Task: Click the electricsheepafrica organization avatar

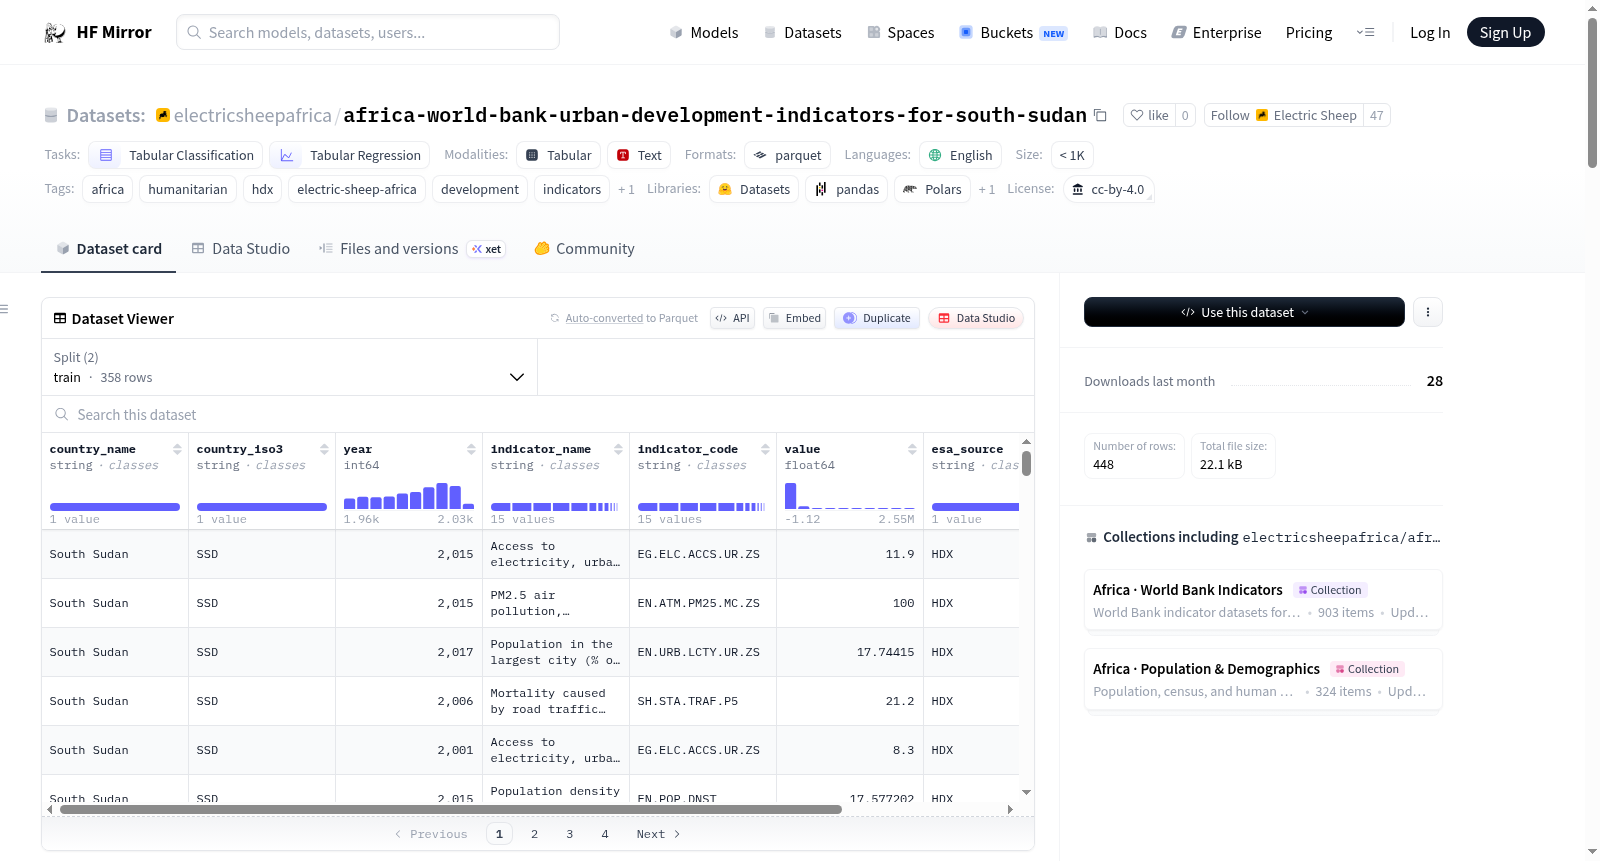Action: click(x=162, y=115)
